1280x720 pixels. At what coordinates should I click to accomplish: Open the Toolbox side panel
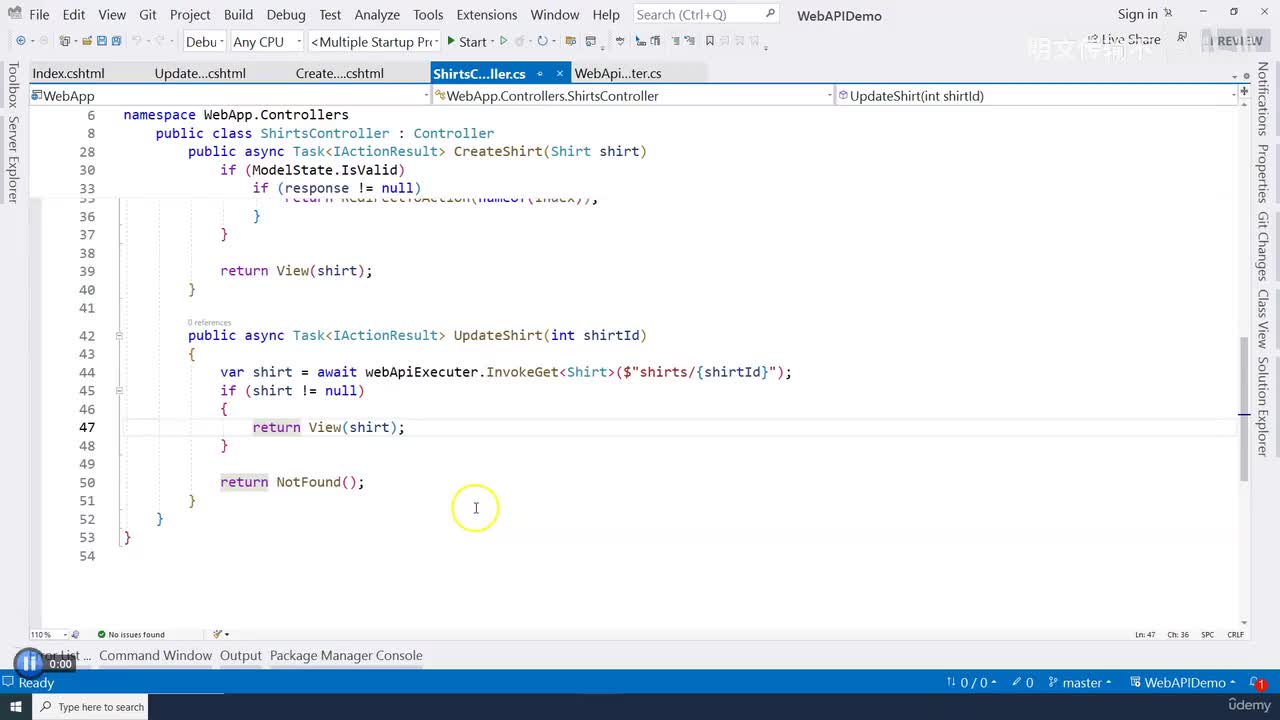pyautogui.click(x=13, y=84)
